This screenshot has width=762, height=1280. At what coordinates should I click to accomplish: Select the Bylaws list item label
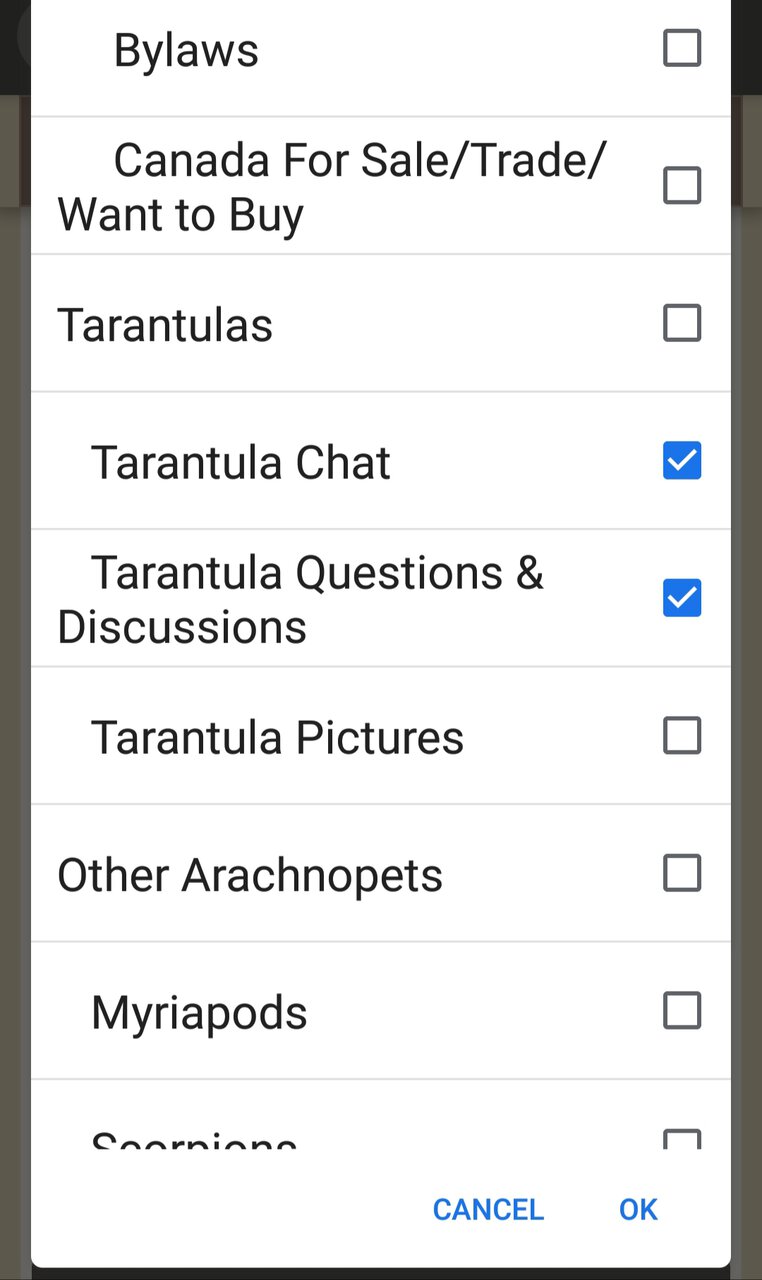pyautogui.click(x=186, y=50)
